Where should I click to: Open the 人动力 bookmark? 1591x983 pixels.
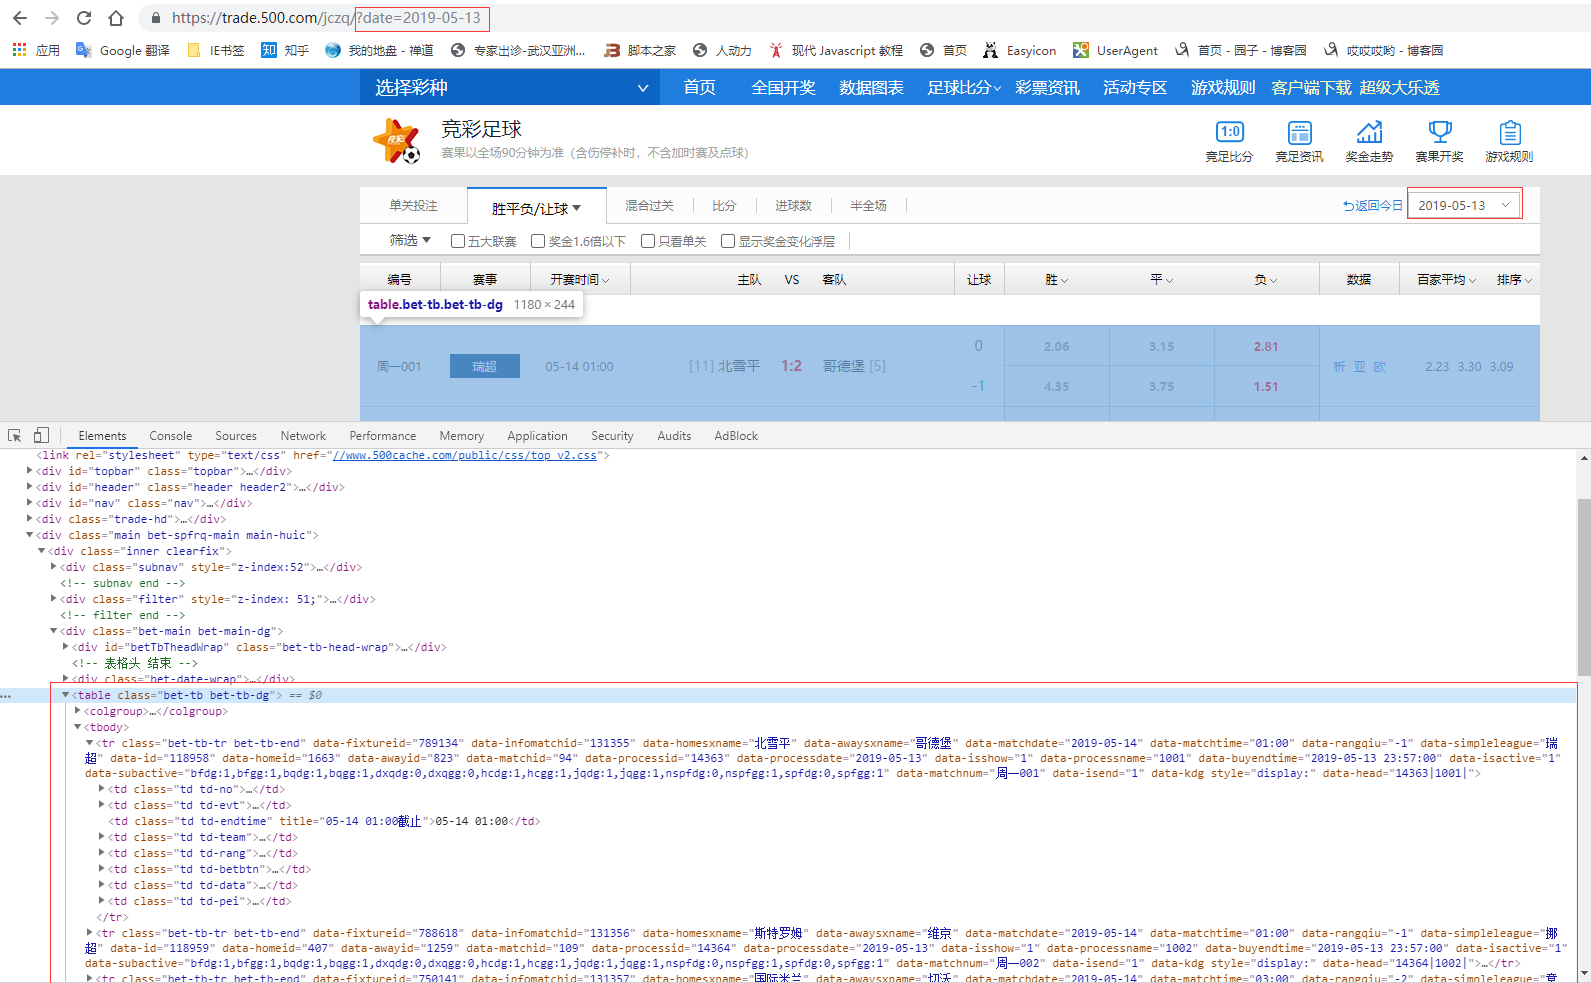pos(722,50)
